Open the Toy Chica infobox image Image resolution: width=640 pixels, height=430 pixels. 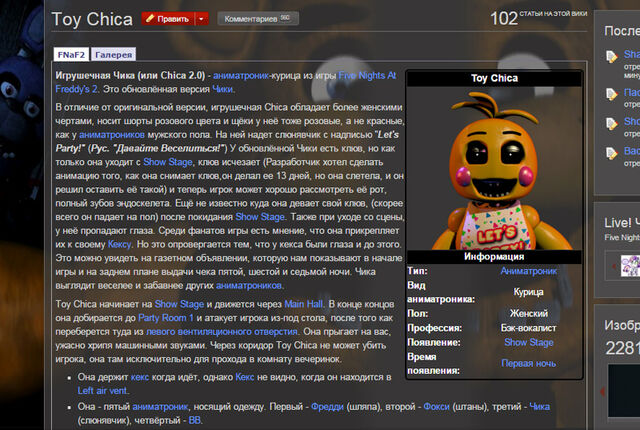click(494, 168)
